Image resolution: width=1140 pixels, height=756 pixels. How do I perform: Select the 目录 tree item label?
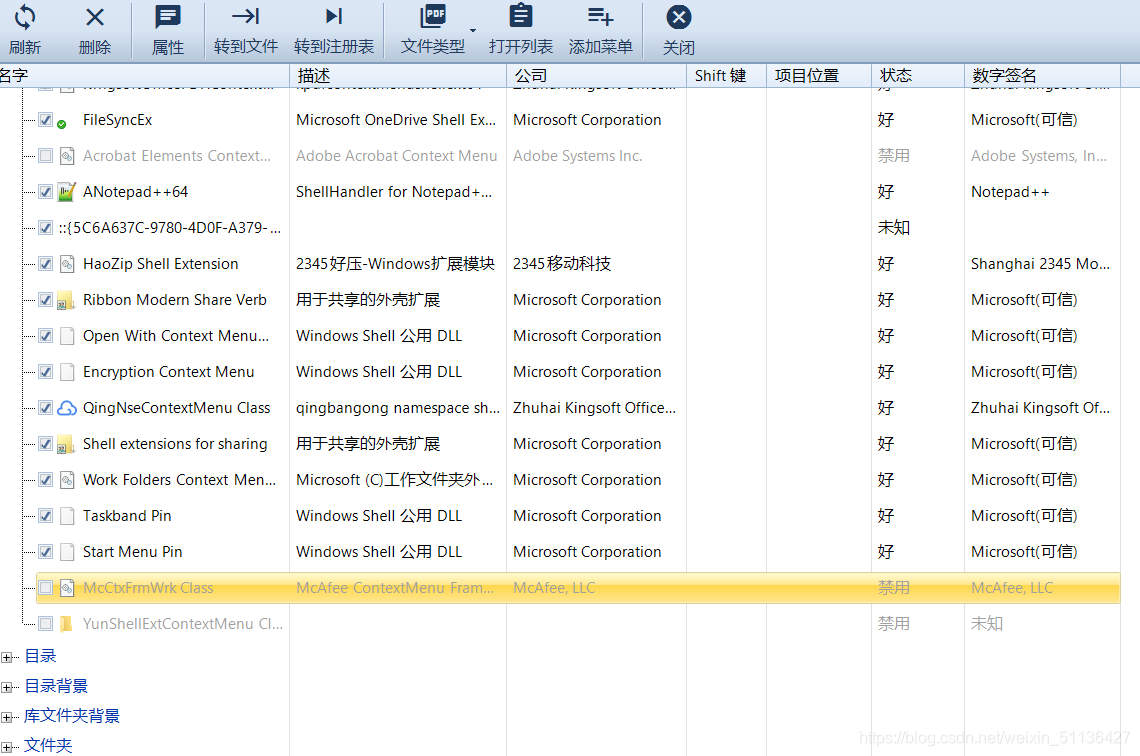click(x=40, y=656)
